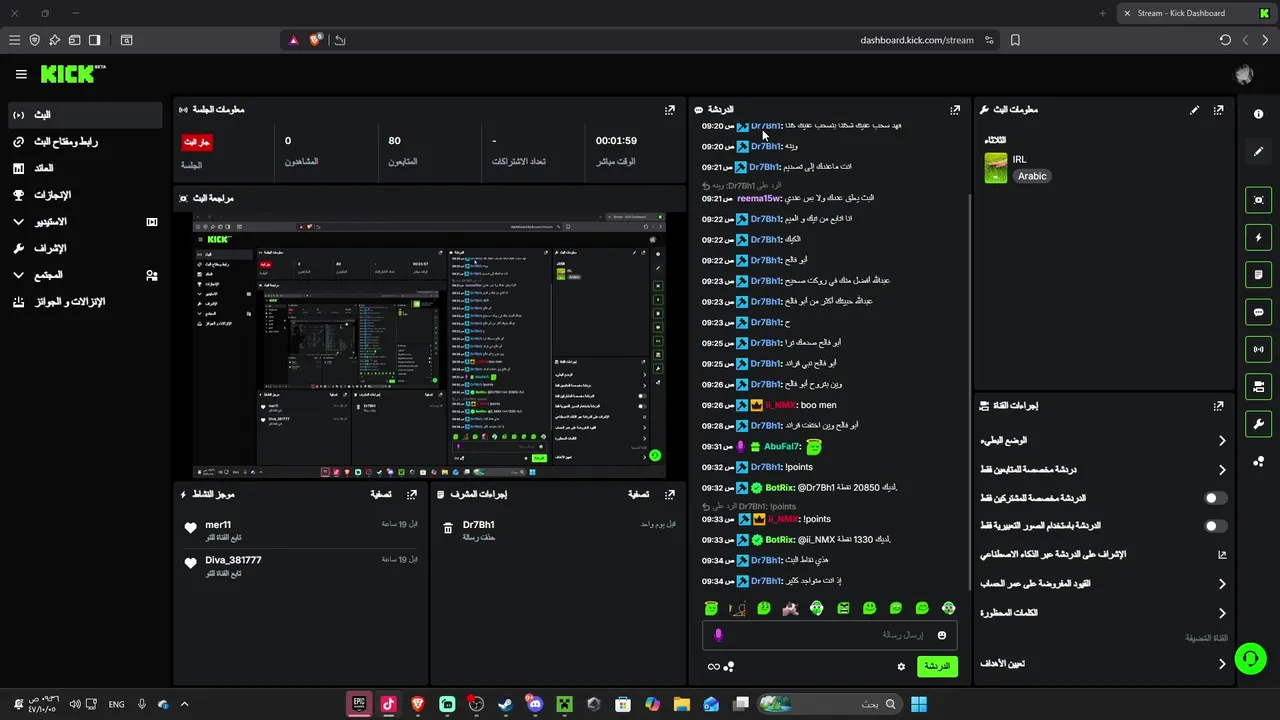The height and width of the screenshot is (720, 1280).
Task: Open the Achievements sidebar item
Action: (x=85, y=195)
